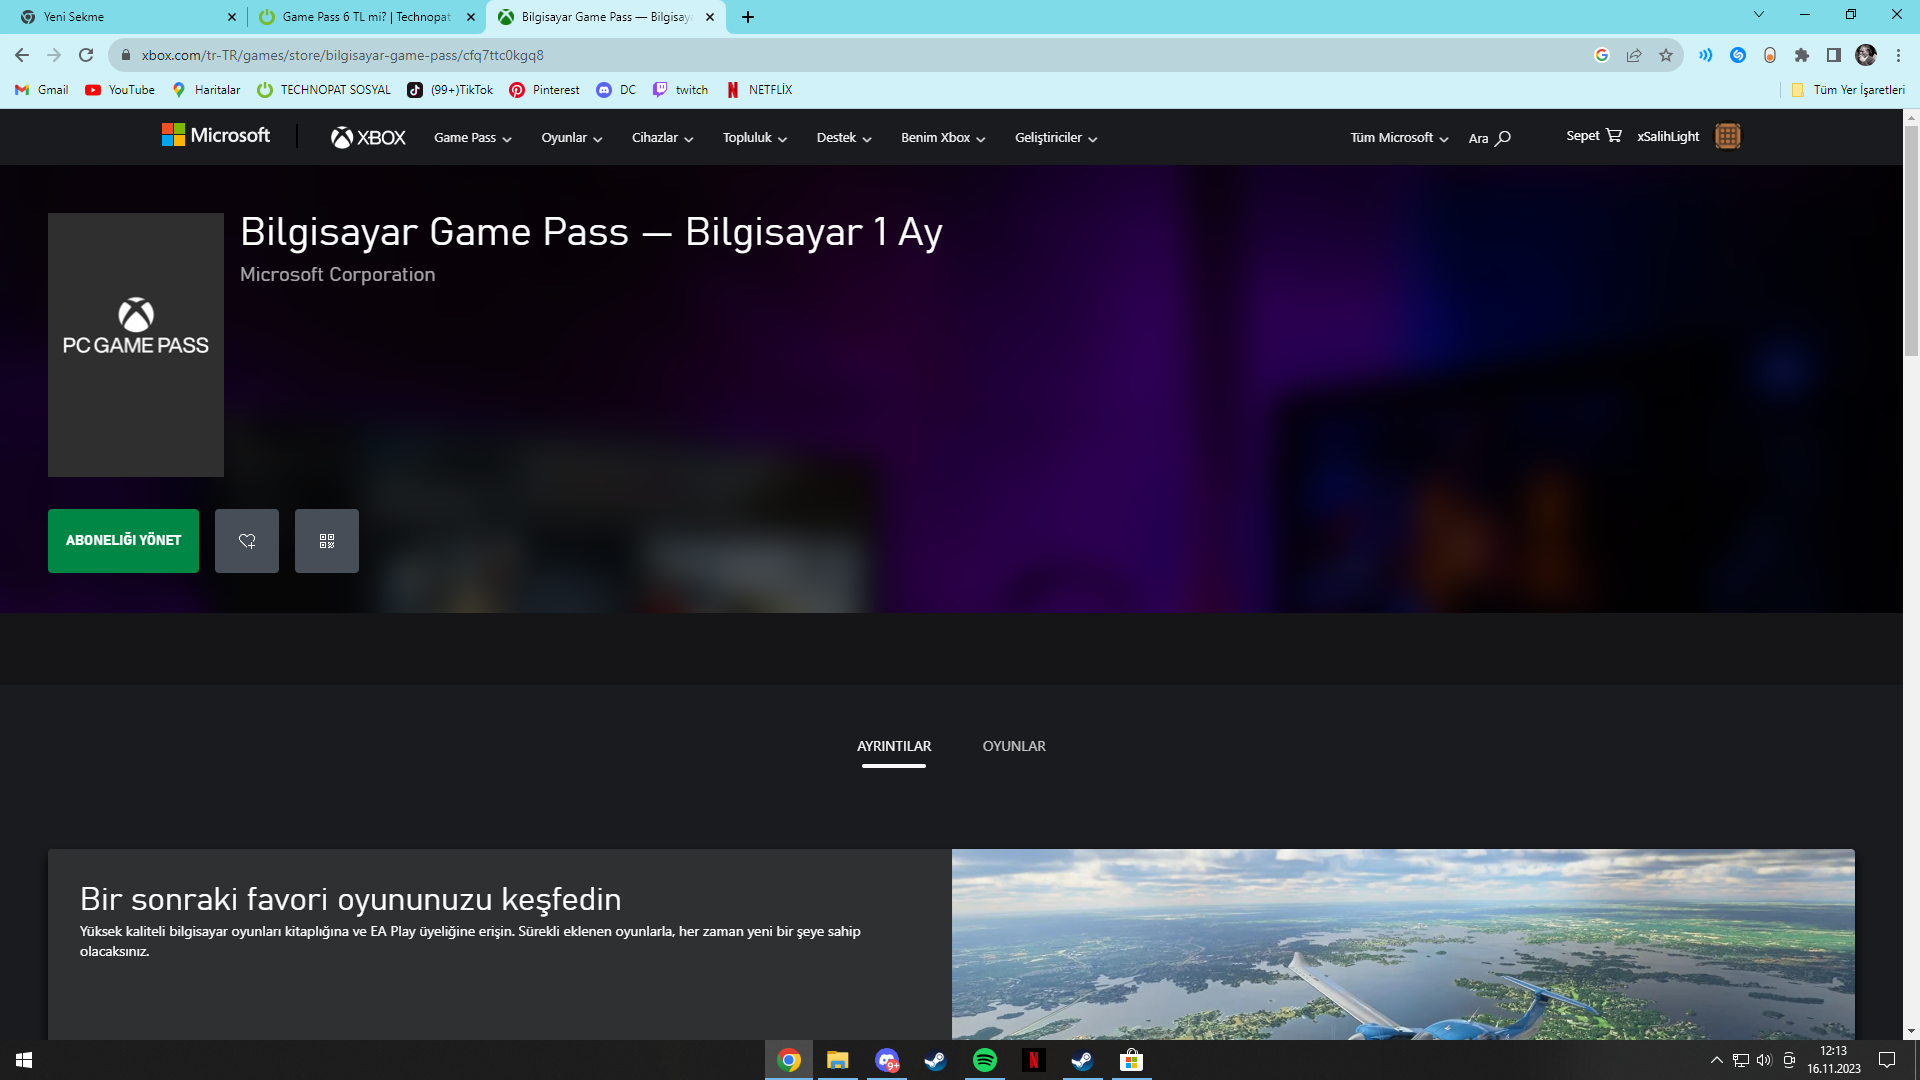Toggle the Chrome side panel icon
This screenshot has height=1080, width=1920.
pos(1833,56)
